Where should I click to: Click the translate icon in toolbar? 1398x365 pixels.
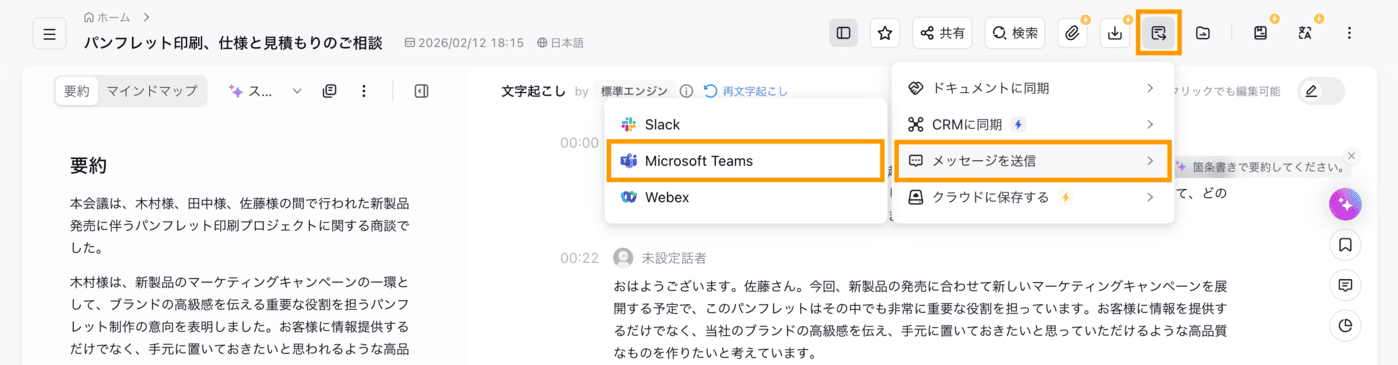[1304, 33]
